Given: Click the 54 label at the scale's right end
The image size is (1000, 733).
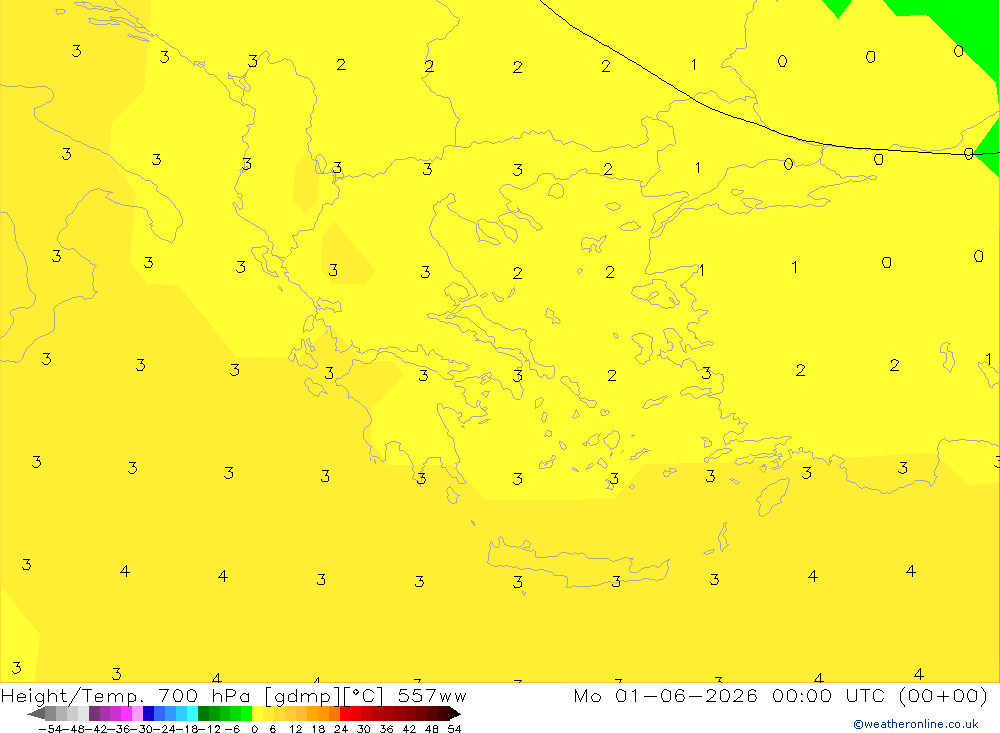Looking at the screenshot, I should click(x=454, y=729).
